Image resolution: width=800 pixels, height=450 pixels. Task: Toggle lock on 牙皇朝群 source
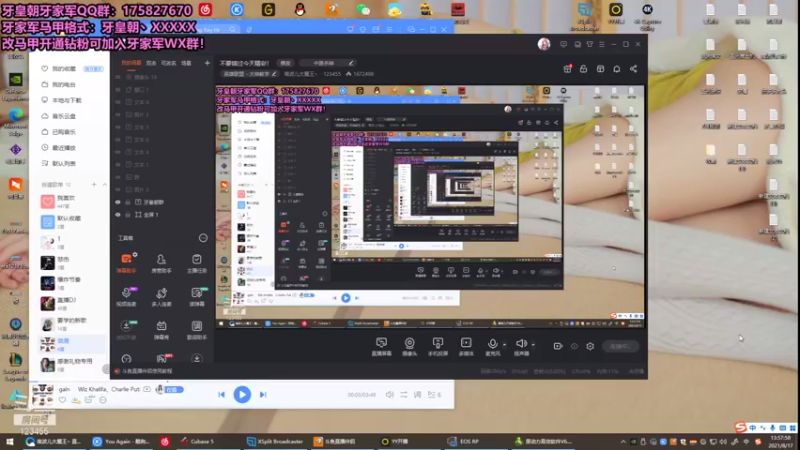pyautogui.click(x=128, y=202)
